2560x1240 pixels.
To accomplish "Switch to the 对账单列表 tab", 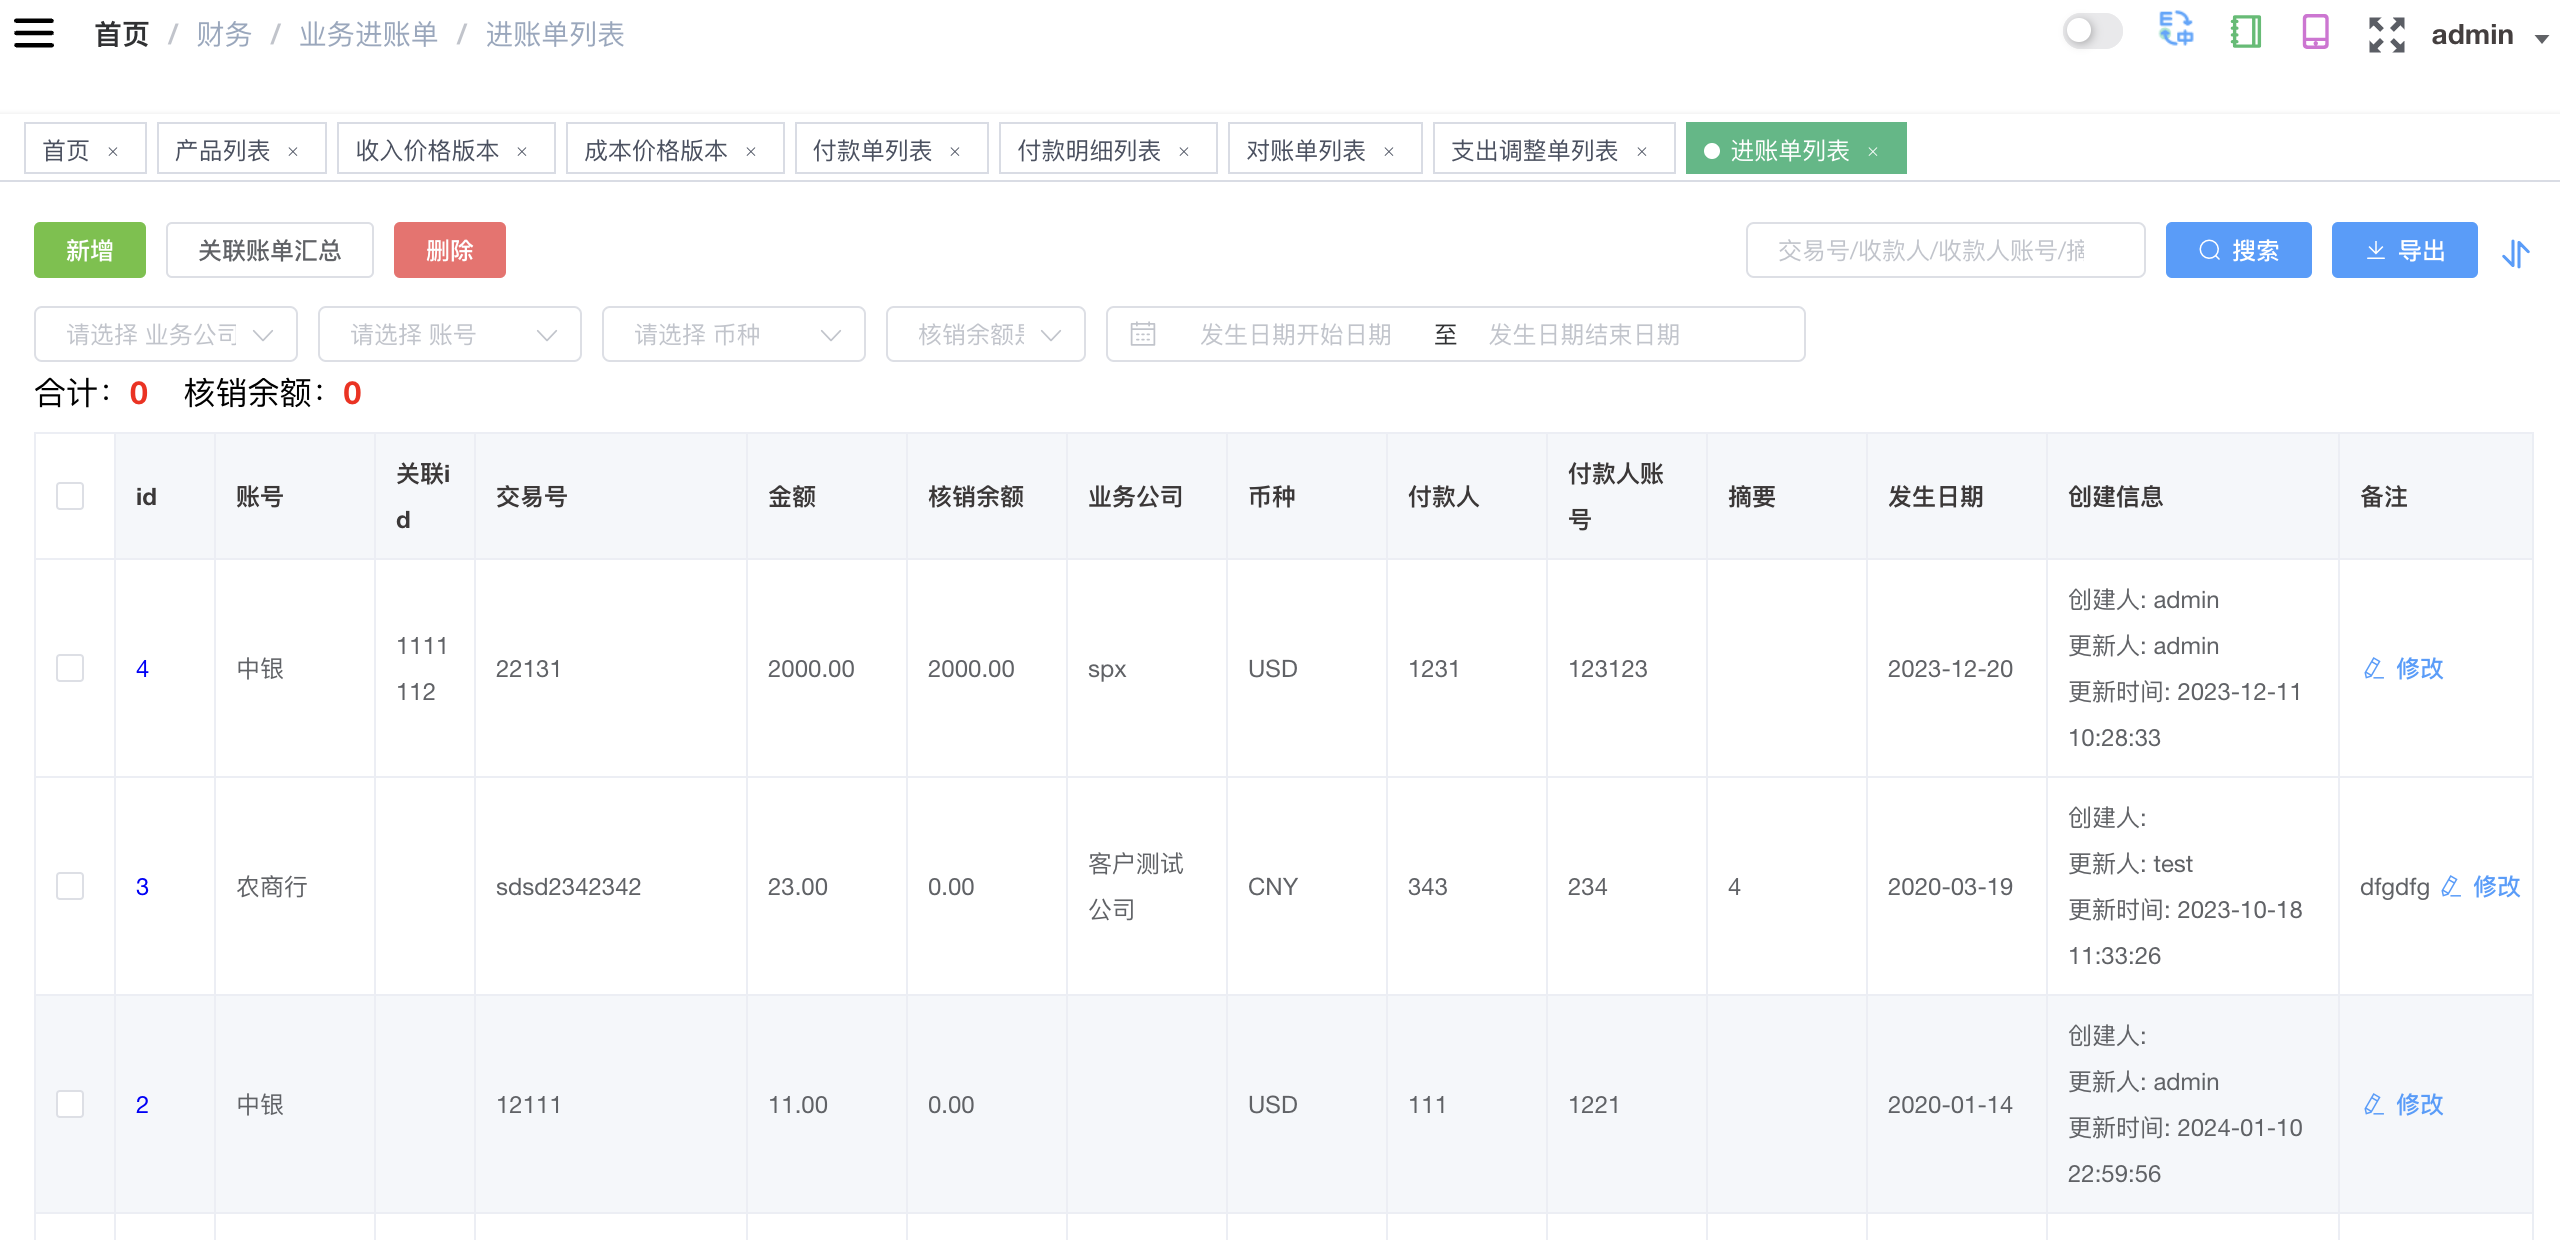I will pos(1305,150).
